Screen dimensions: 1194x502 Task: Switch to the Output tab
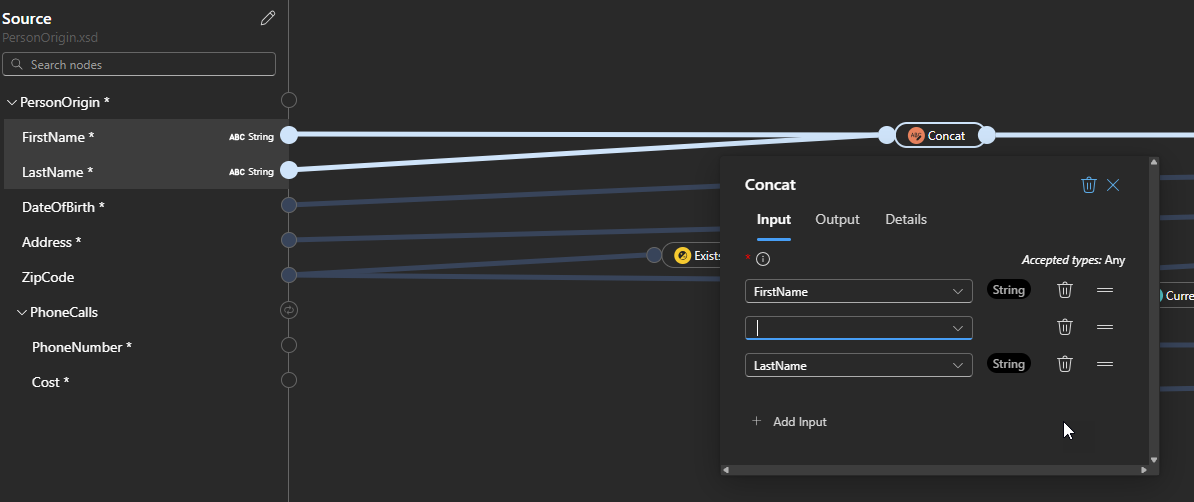pos(837,219)
